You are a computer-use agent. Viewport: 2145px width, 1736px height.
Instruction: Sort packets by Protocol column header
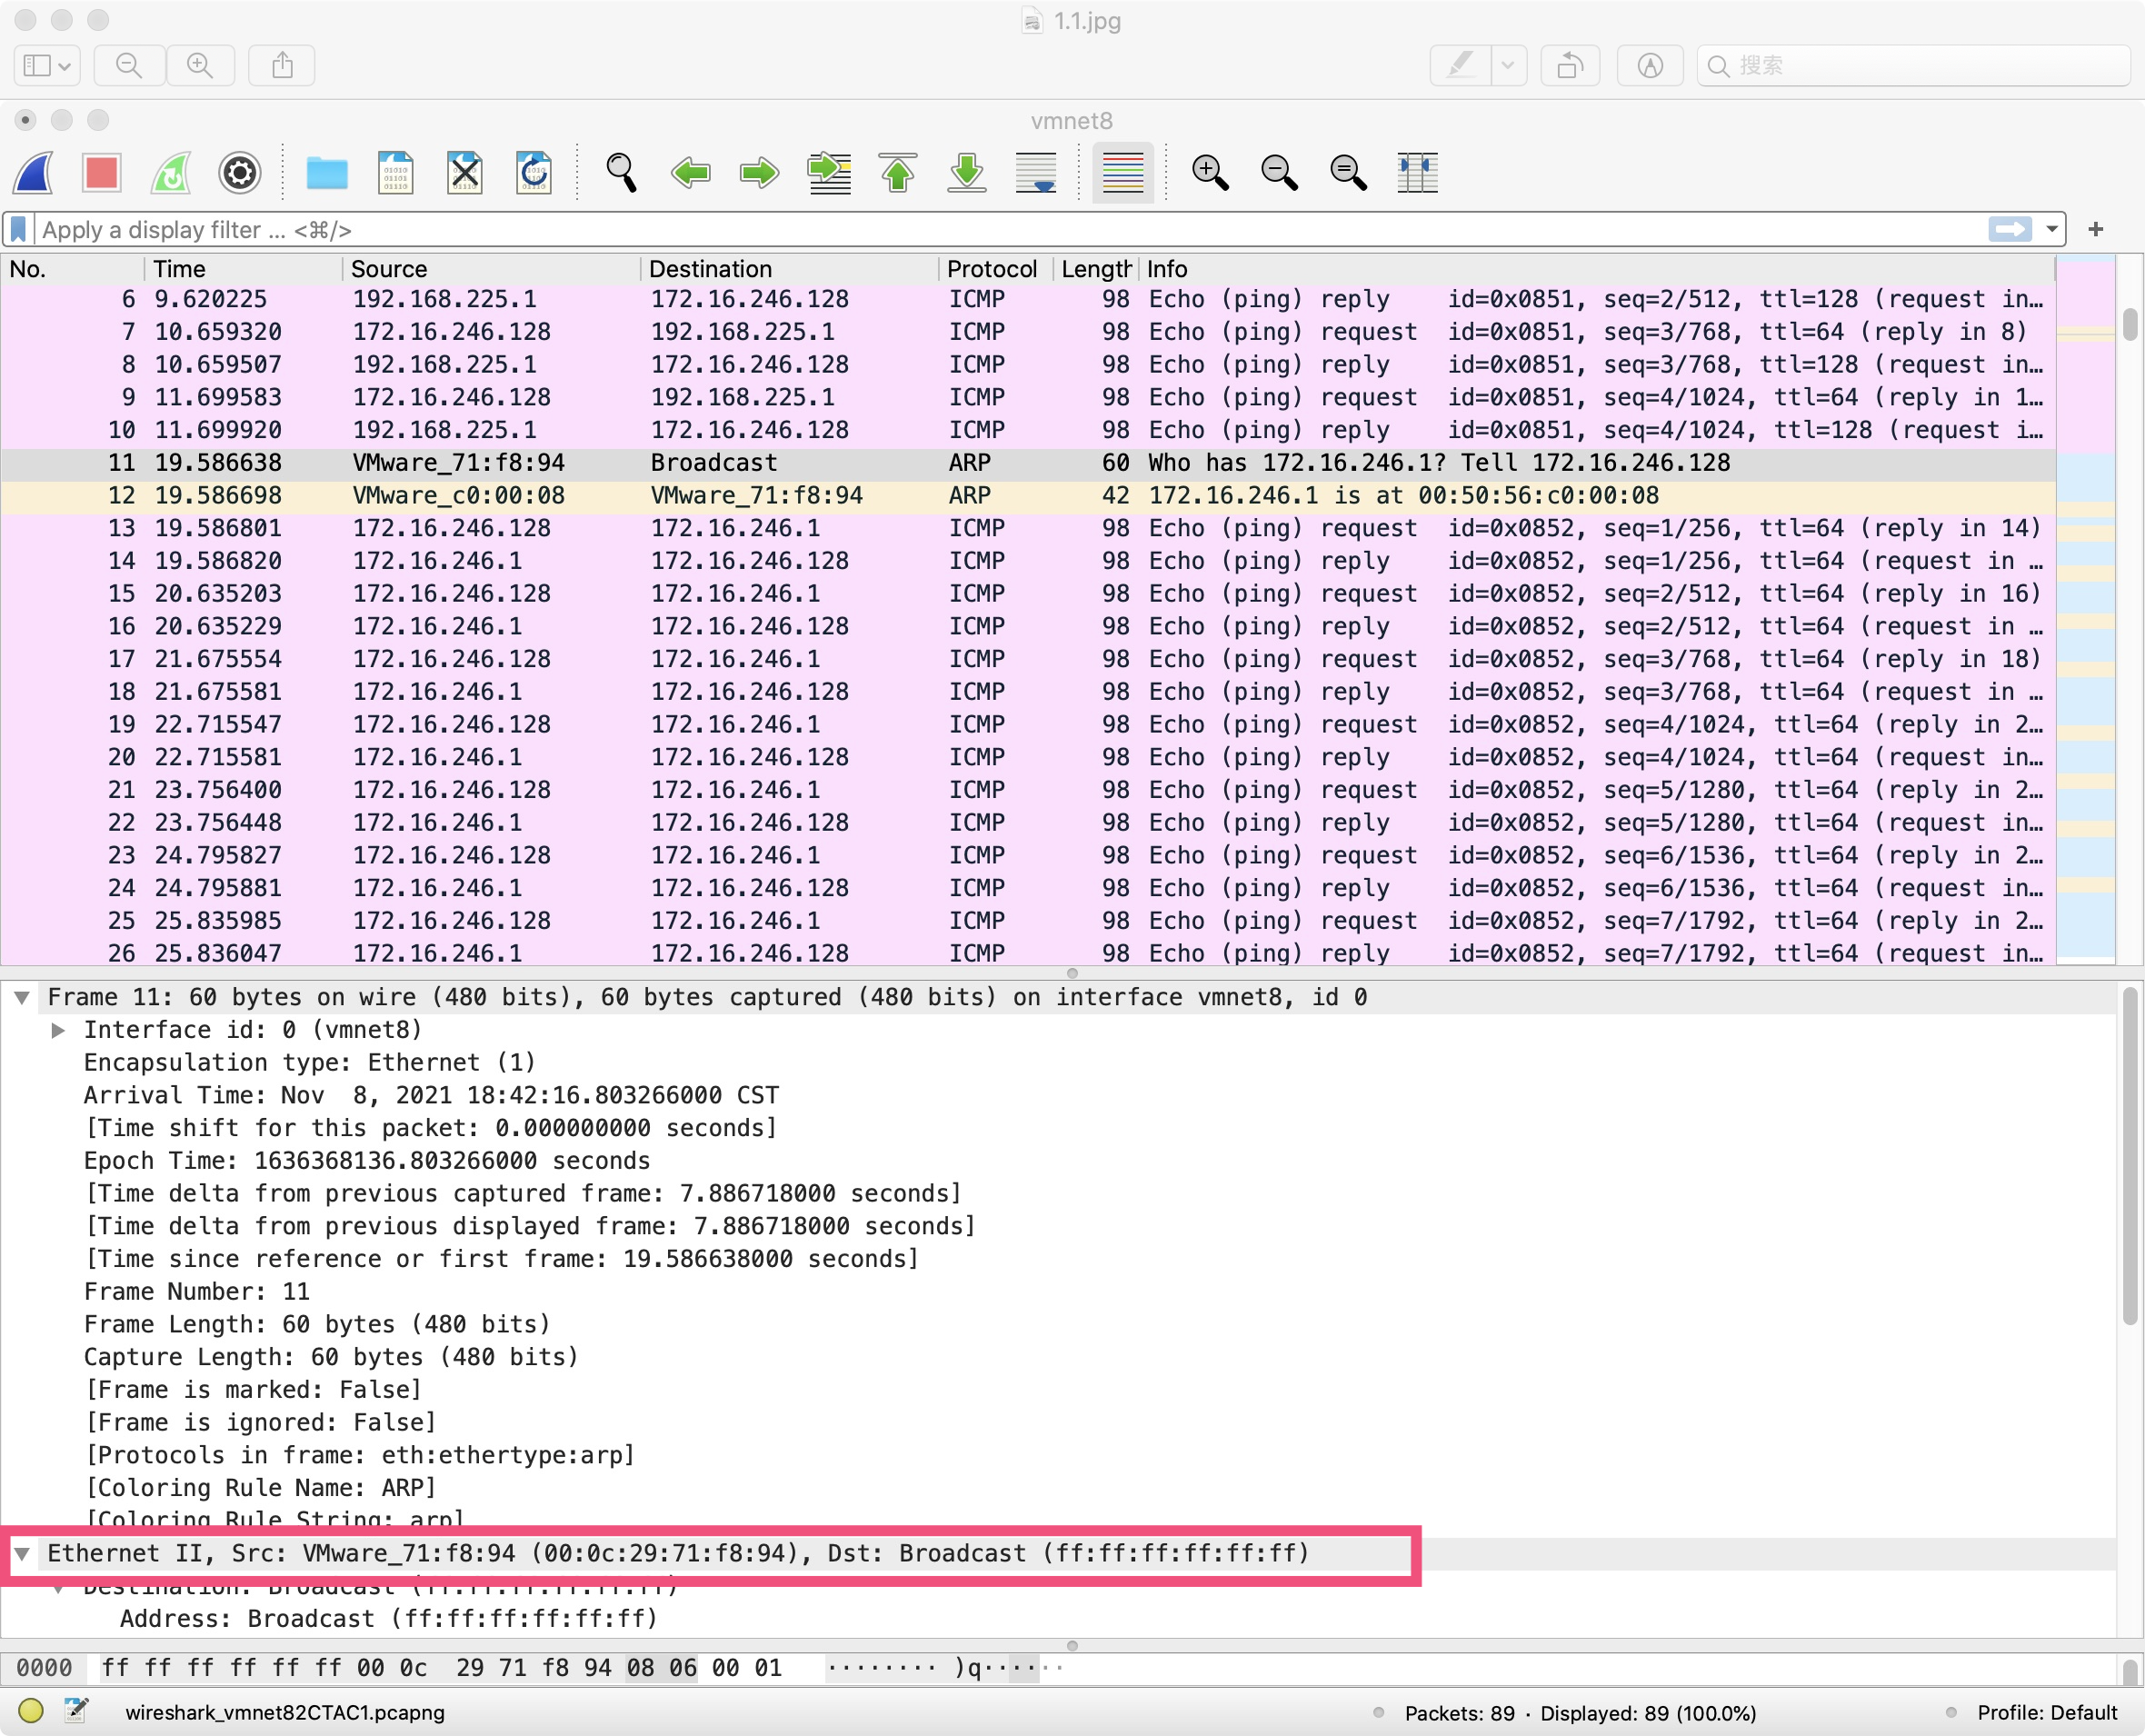pos(991,269)
